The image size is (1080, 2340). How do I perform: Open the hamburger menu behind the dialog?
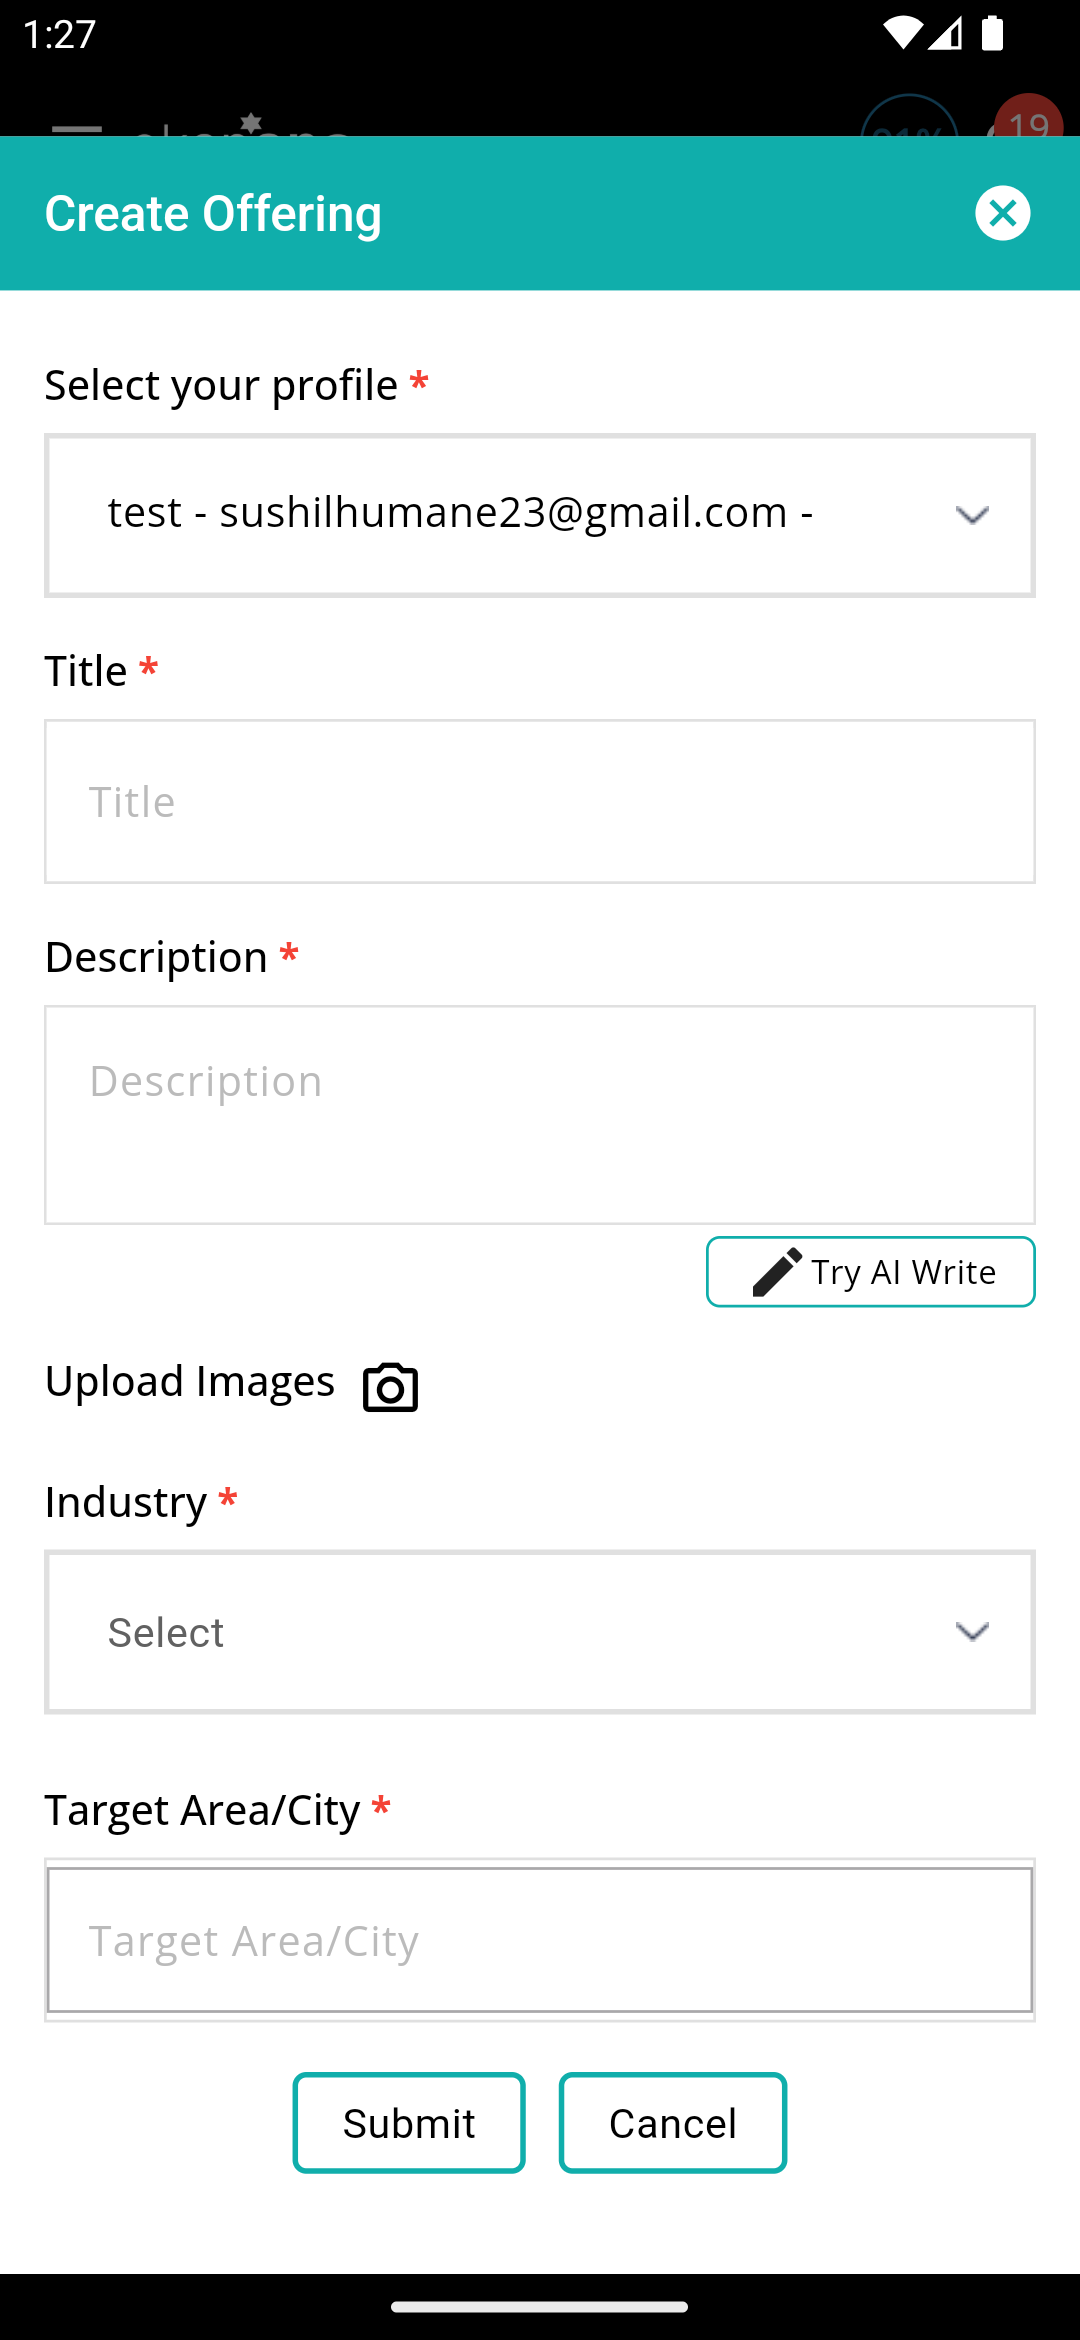coord(77,129)
